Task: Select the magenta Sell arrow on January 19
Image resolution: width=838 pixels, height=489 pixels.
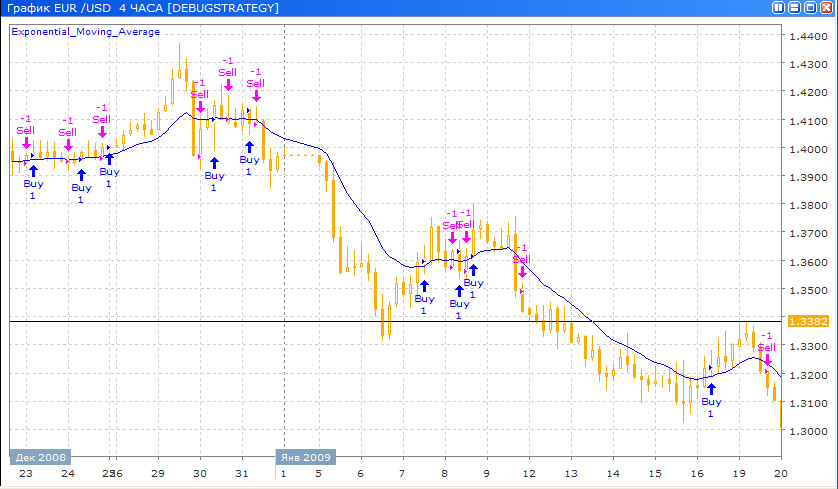Action: pos(767,359)
